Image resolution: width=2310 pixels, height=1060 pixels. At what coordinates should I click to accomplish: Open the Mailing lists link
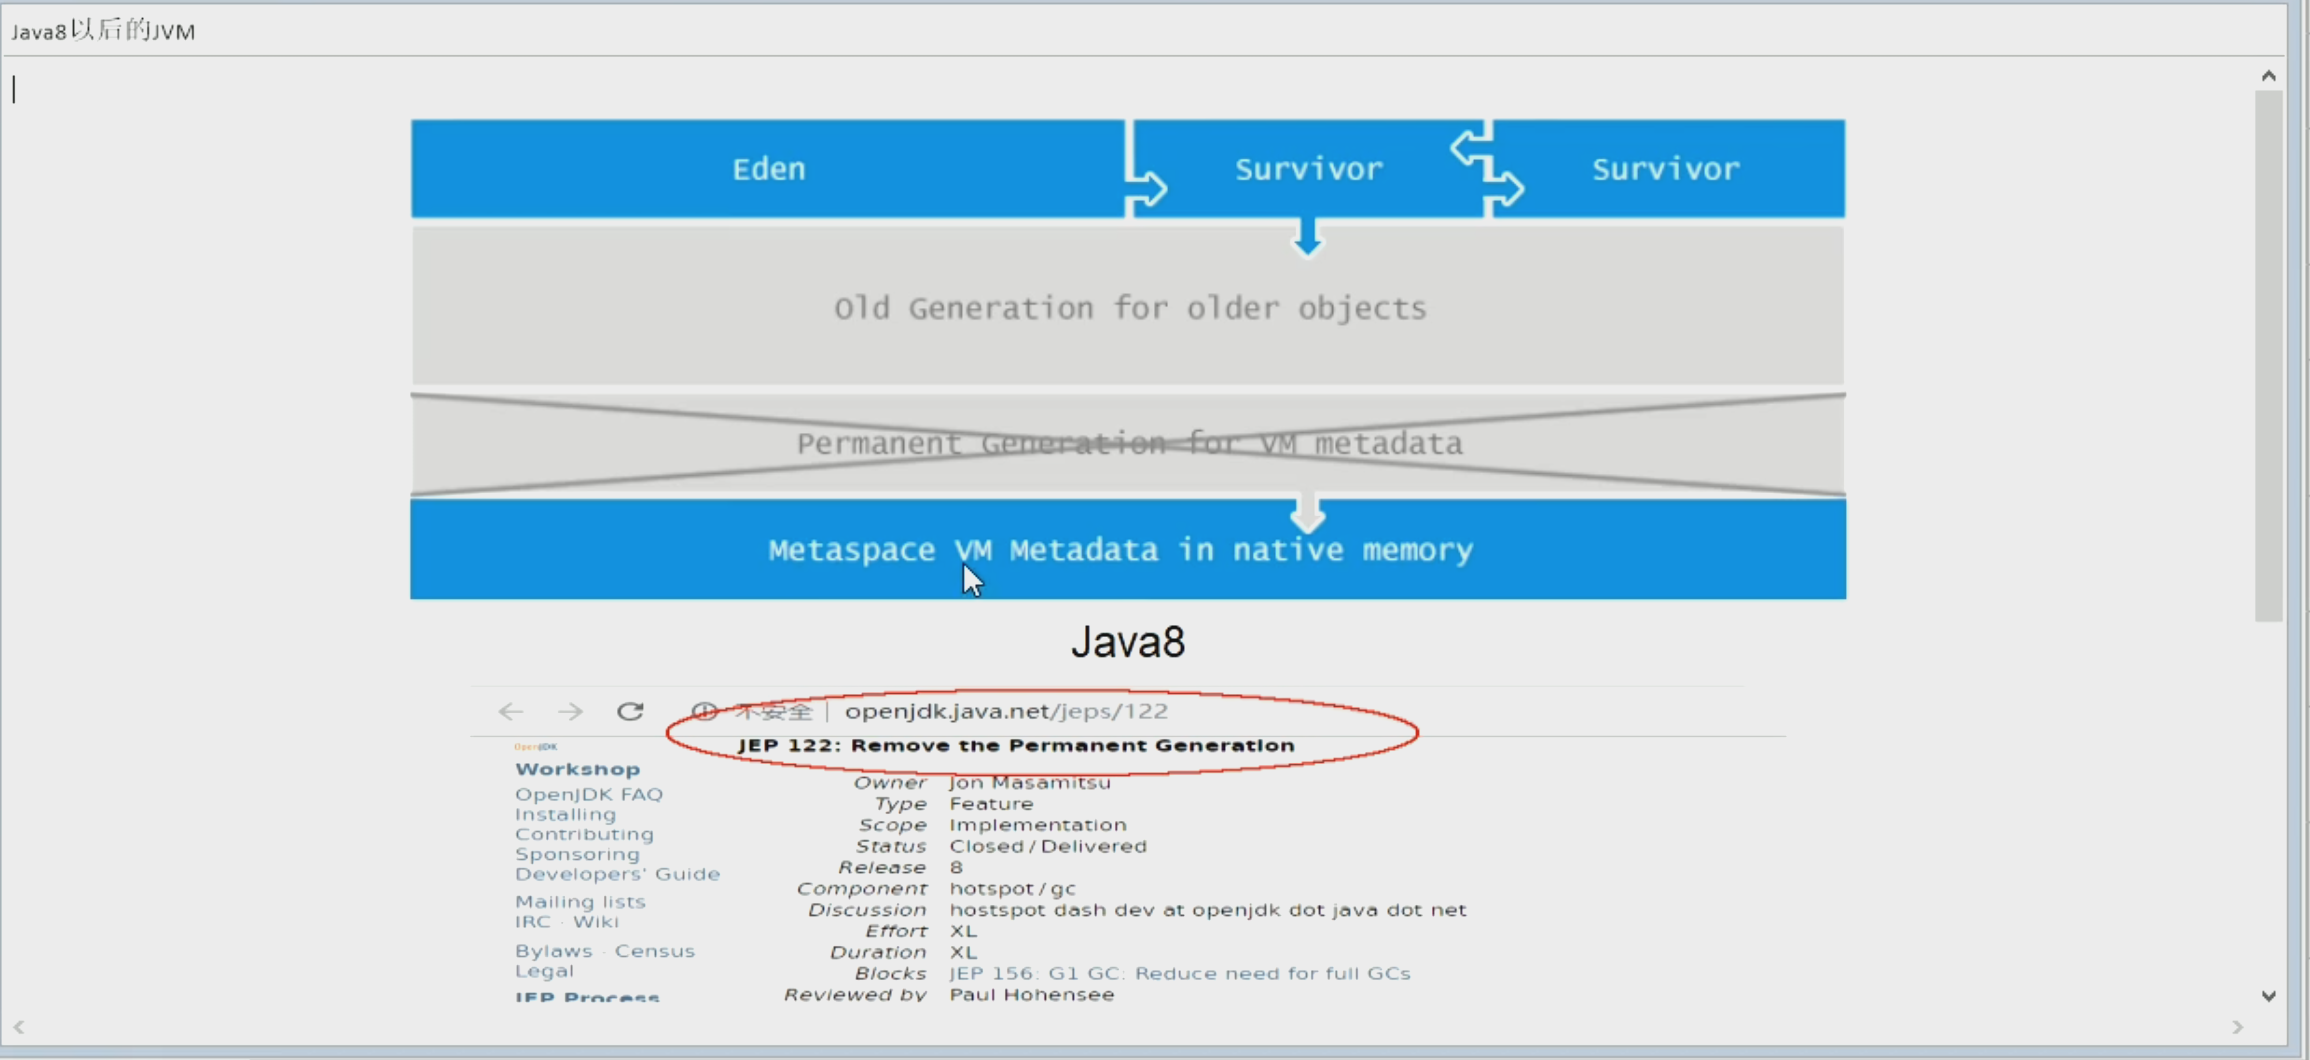[x=580, y=902]
